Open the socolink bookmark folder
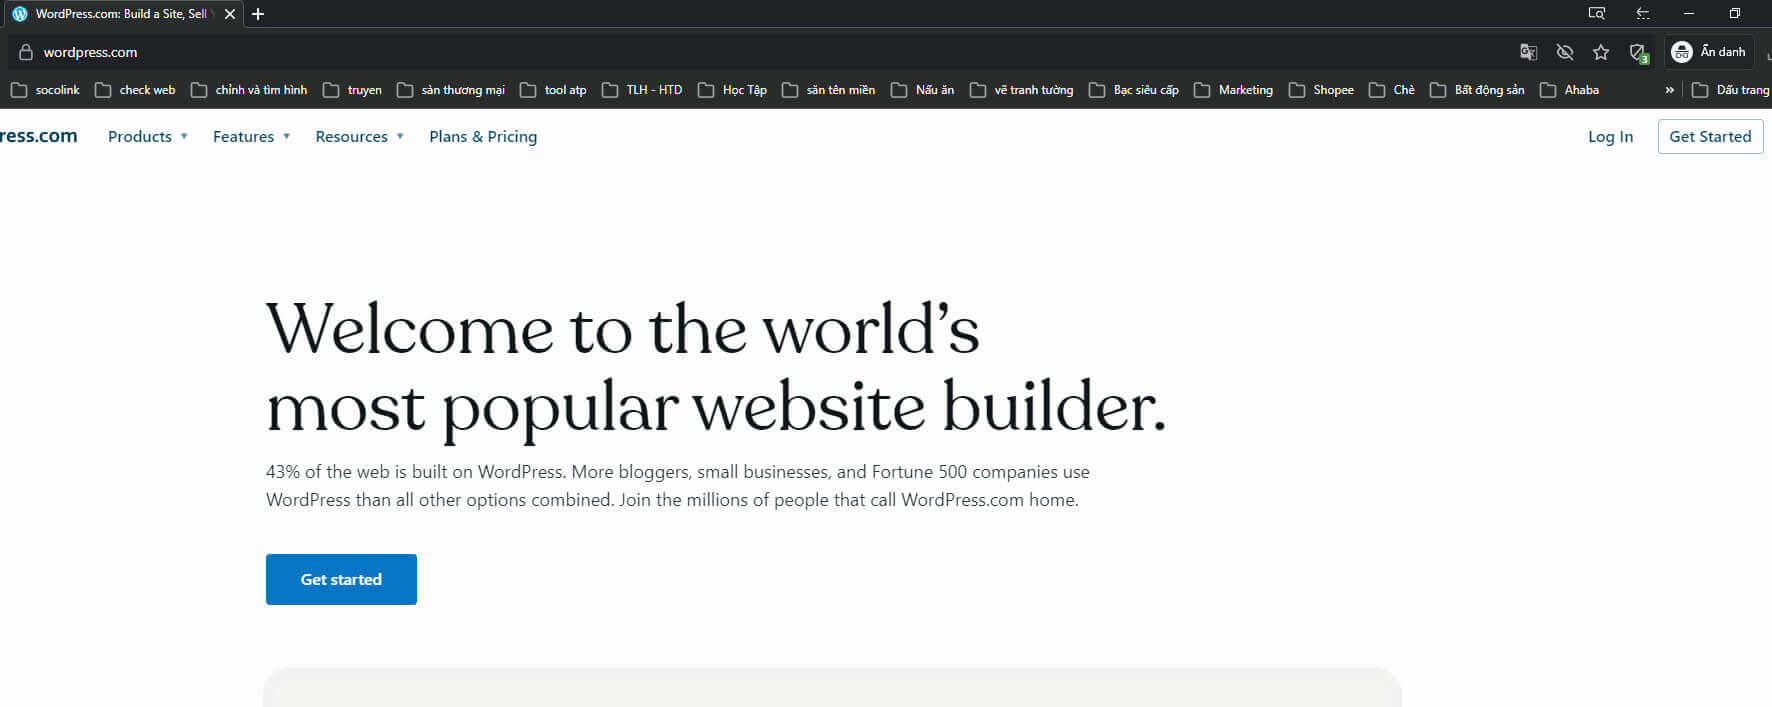This screenshot has height=707, width=1772. coord(45,90)
